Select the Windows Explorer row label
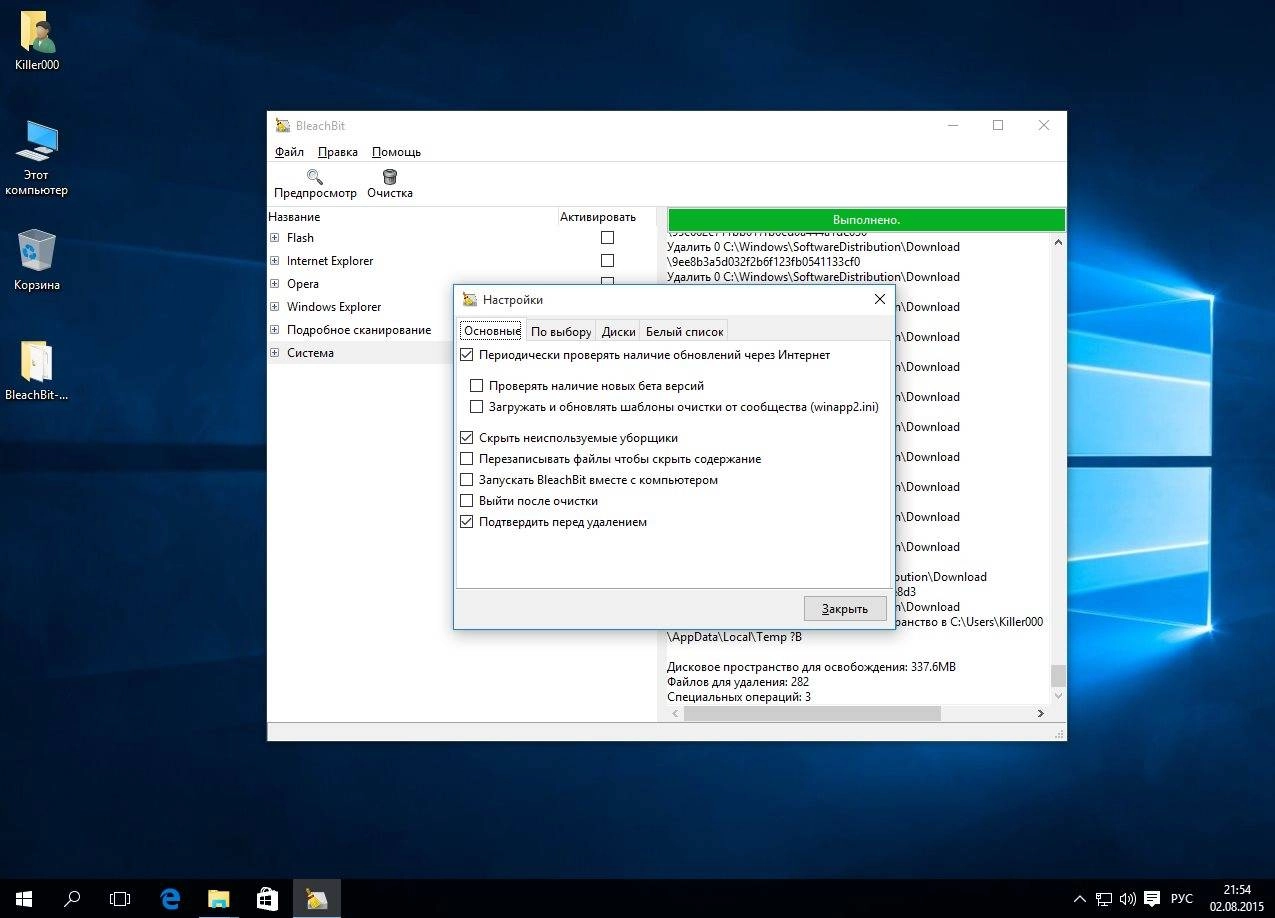This screenshot has height=918, width=1275. [334, 307]
